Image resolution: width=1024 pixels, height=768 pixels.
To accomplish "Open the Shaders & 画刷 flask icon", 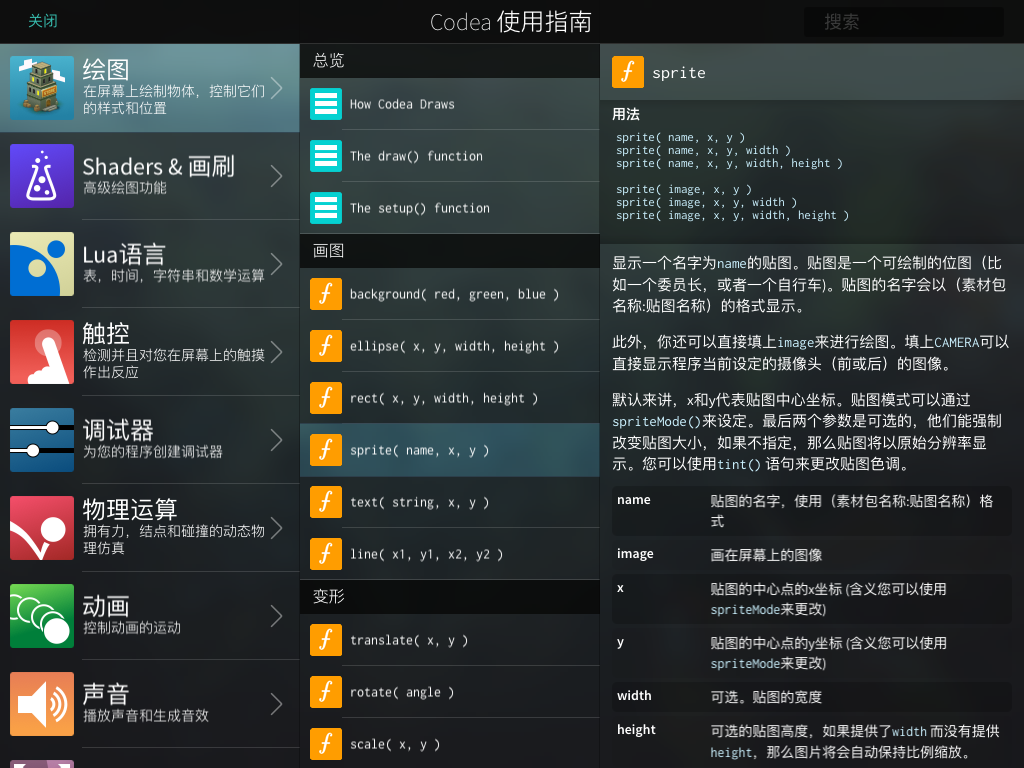I will (42, 176).
